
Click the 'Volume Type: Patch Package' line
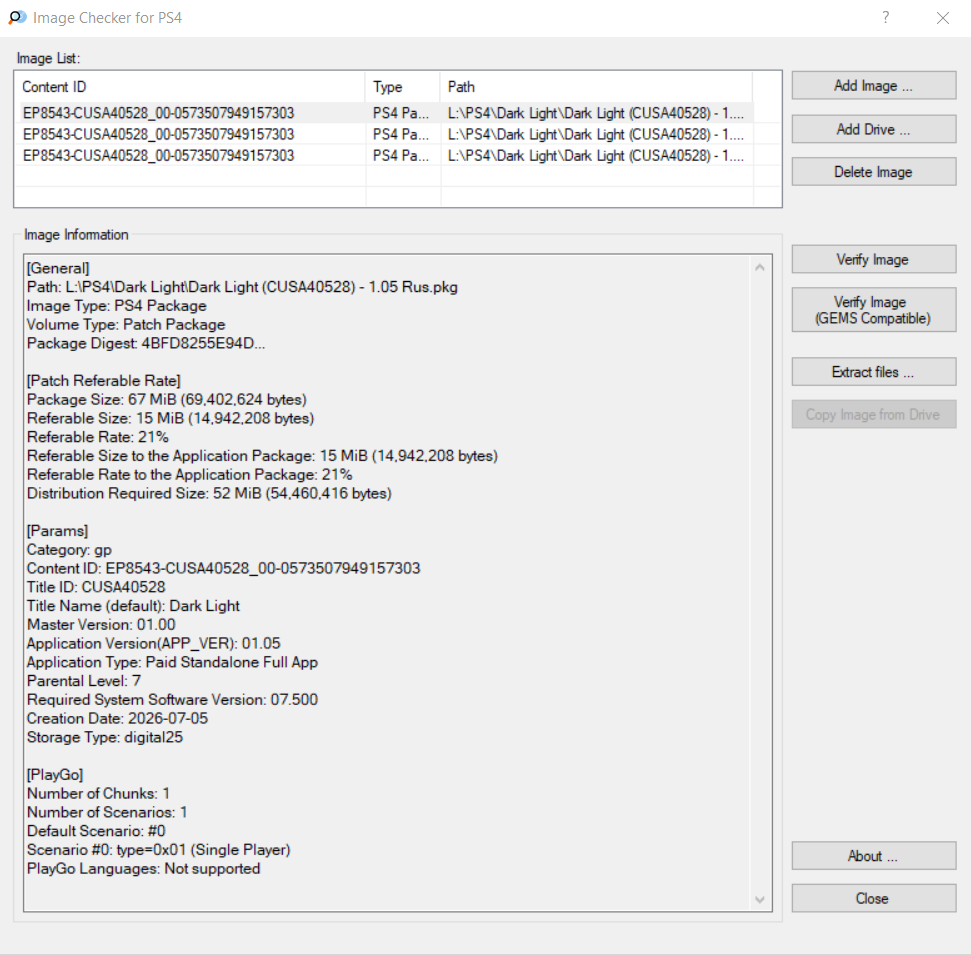126,325
